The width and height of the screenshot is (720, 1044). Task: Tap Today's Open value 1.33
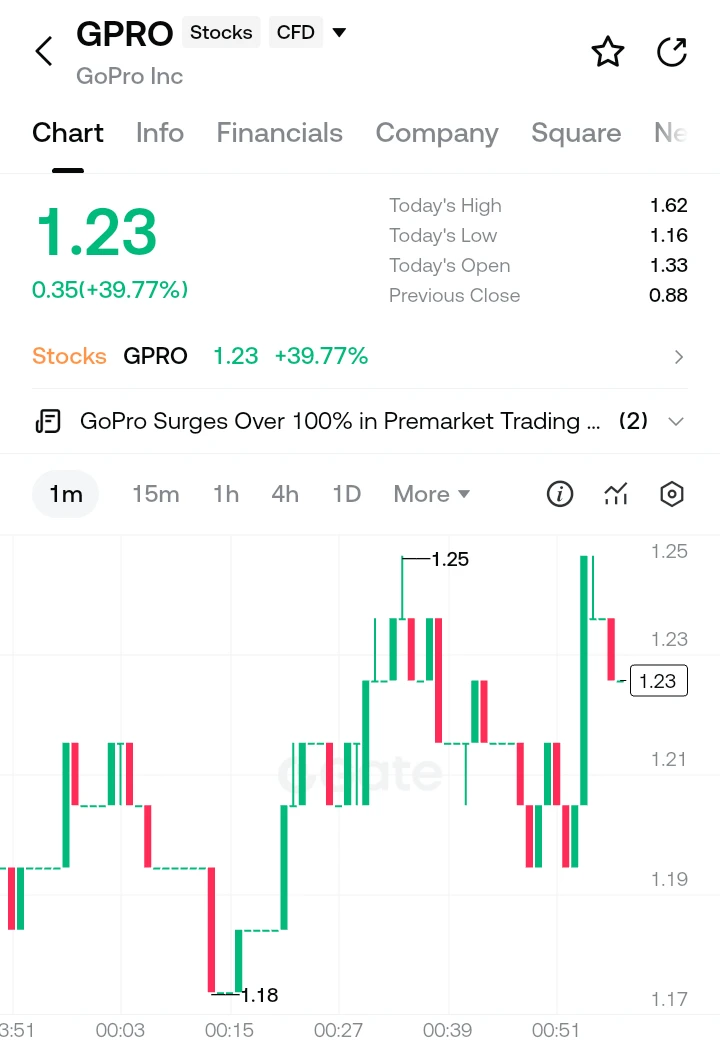coord(669,265)
